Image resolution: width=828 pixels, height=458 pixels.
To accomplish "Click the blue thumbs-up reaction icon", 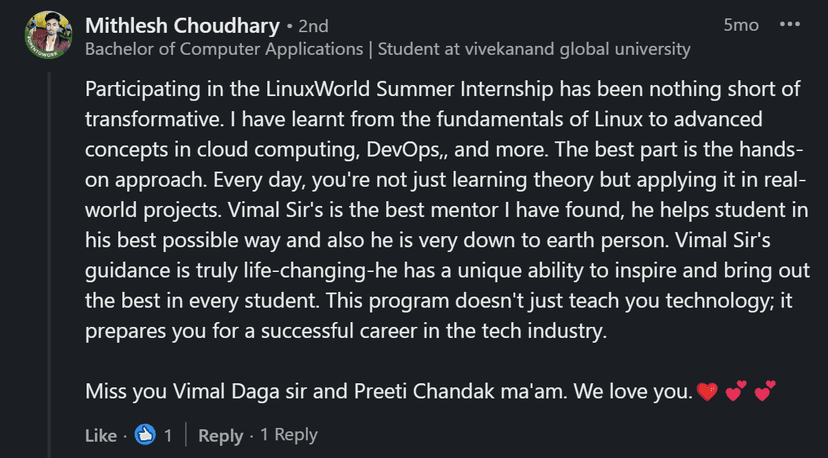I will pos(145,435).
